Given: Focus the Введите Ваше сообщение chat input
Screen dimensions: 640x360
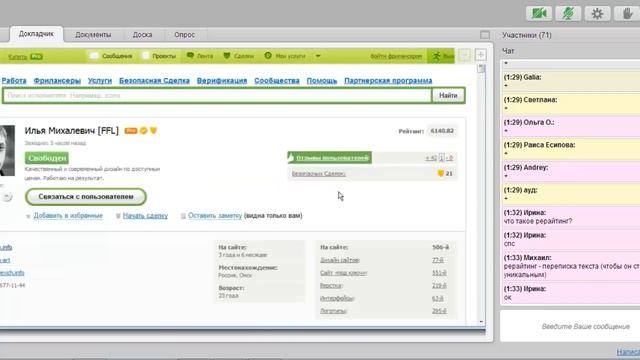Looking at the screenshot, I should 570,327.
